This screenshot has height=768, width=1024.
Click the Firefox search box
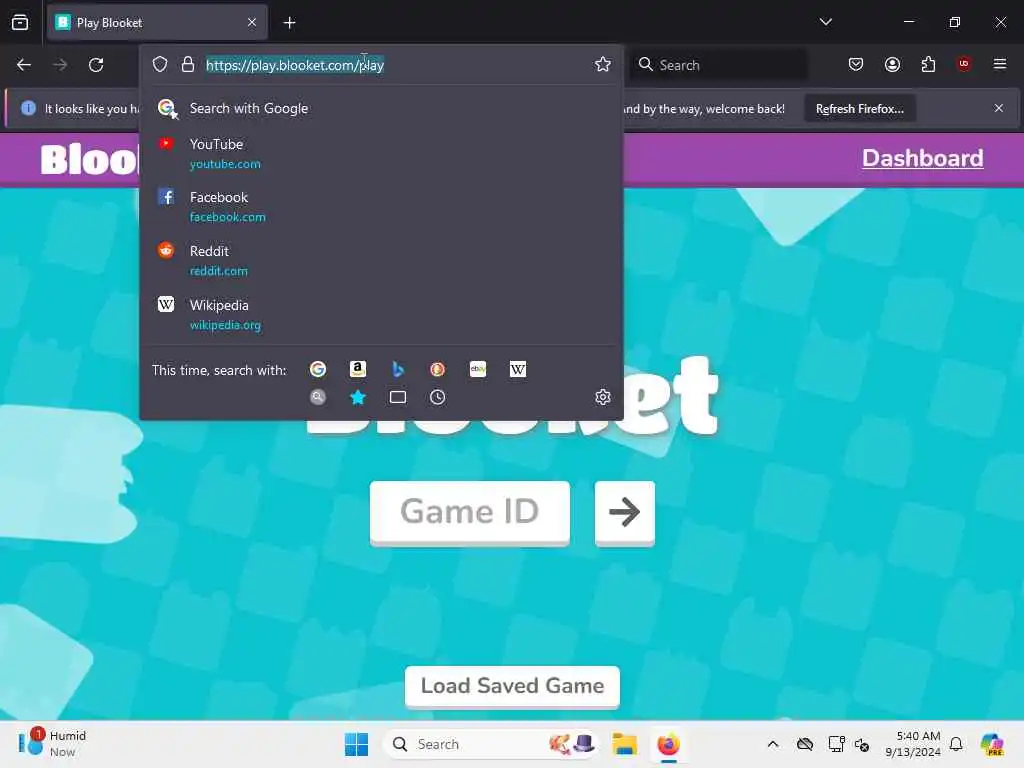click(x=718, y=65)
